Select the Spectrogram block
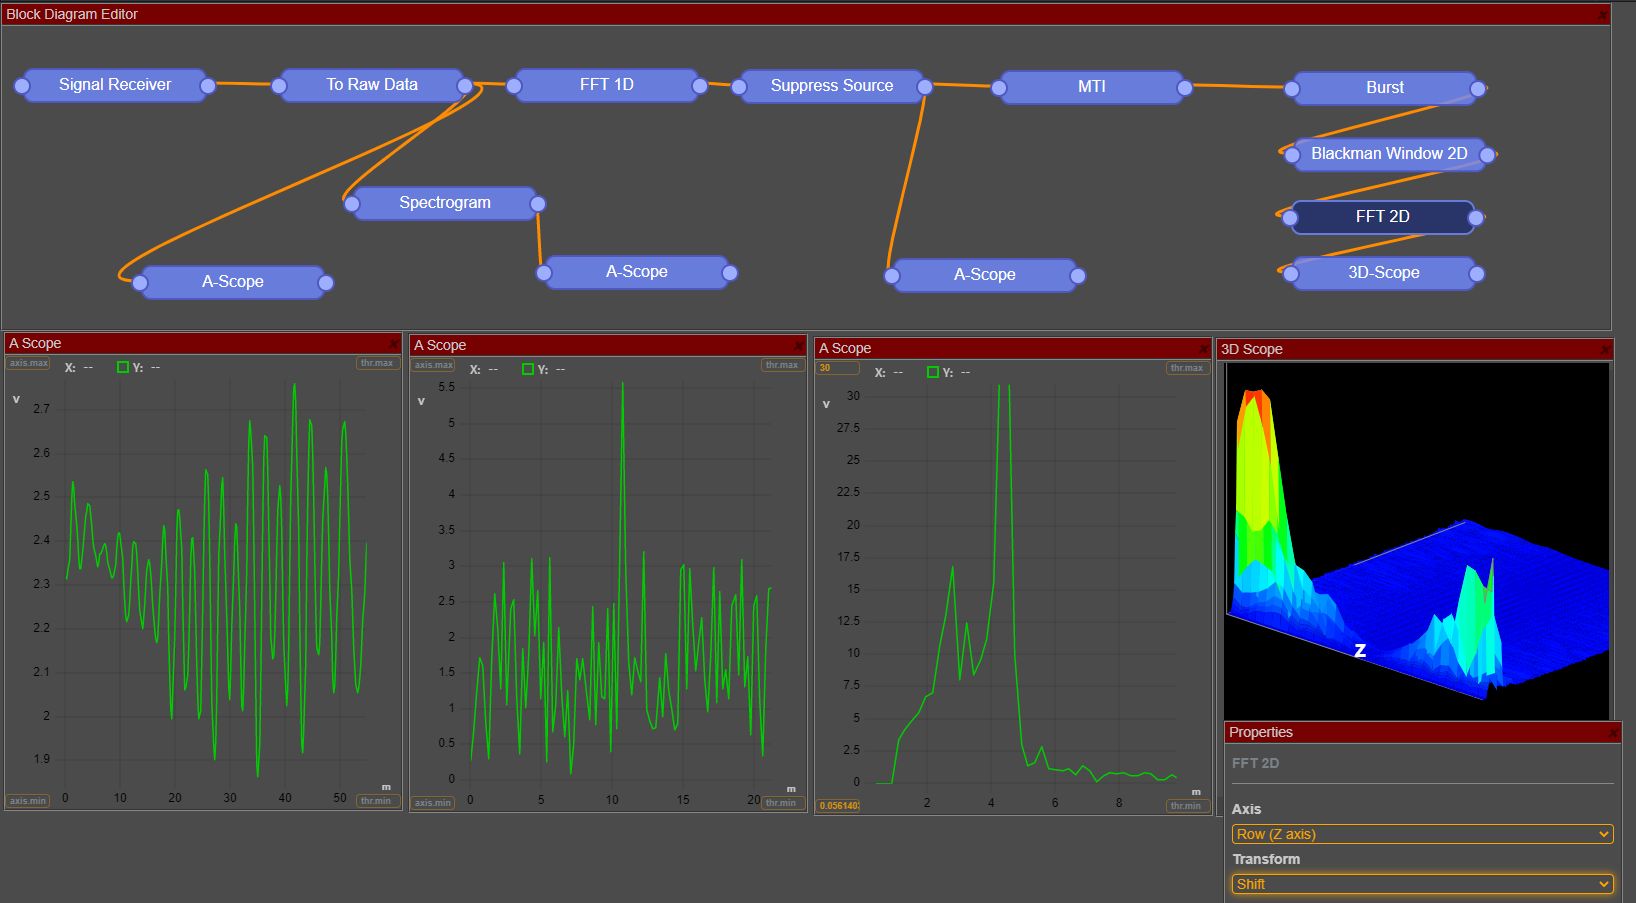 [444, 203]
